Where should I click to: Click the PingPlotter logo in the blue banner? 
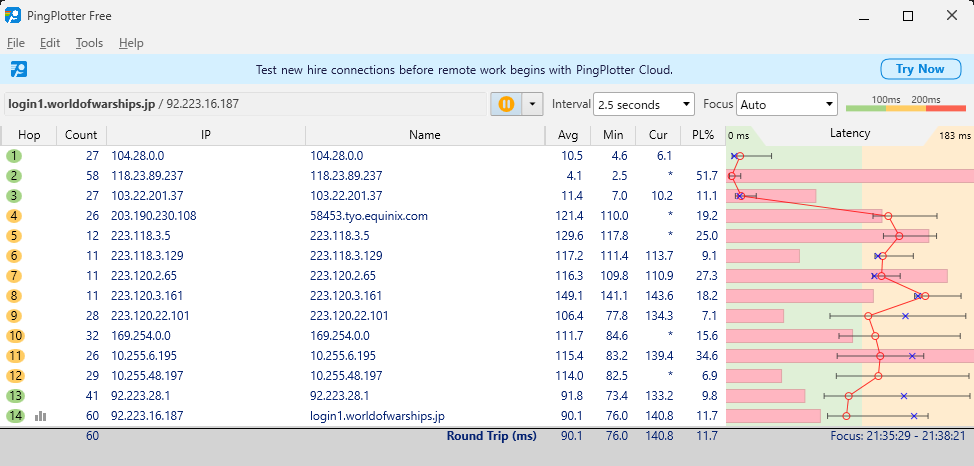tap(19, 69)
